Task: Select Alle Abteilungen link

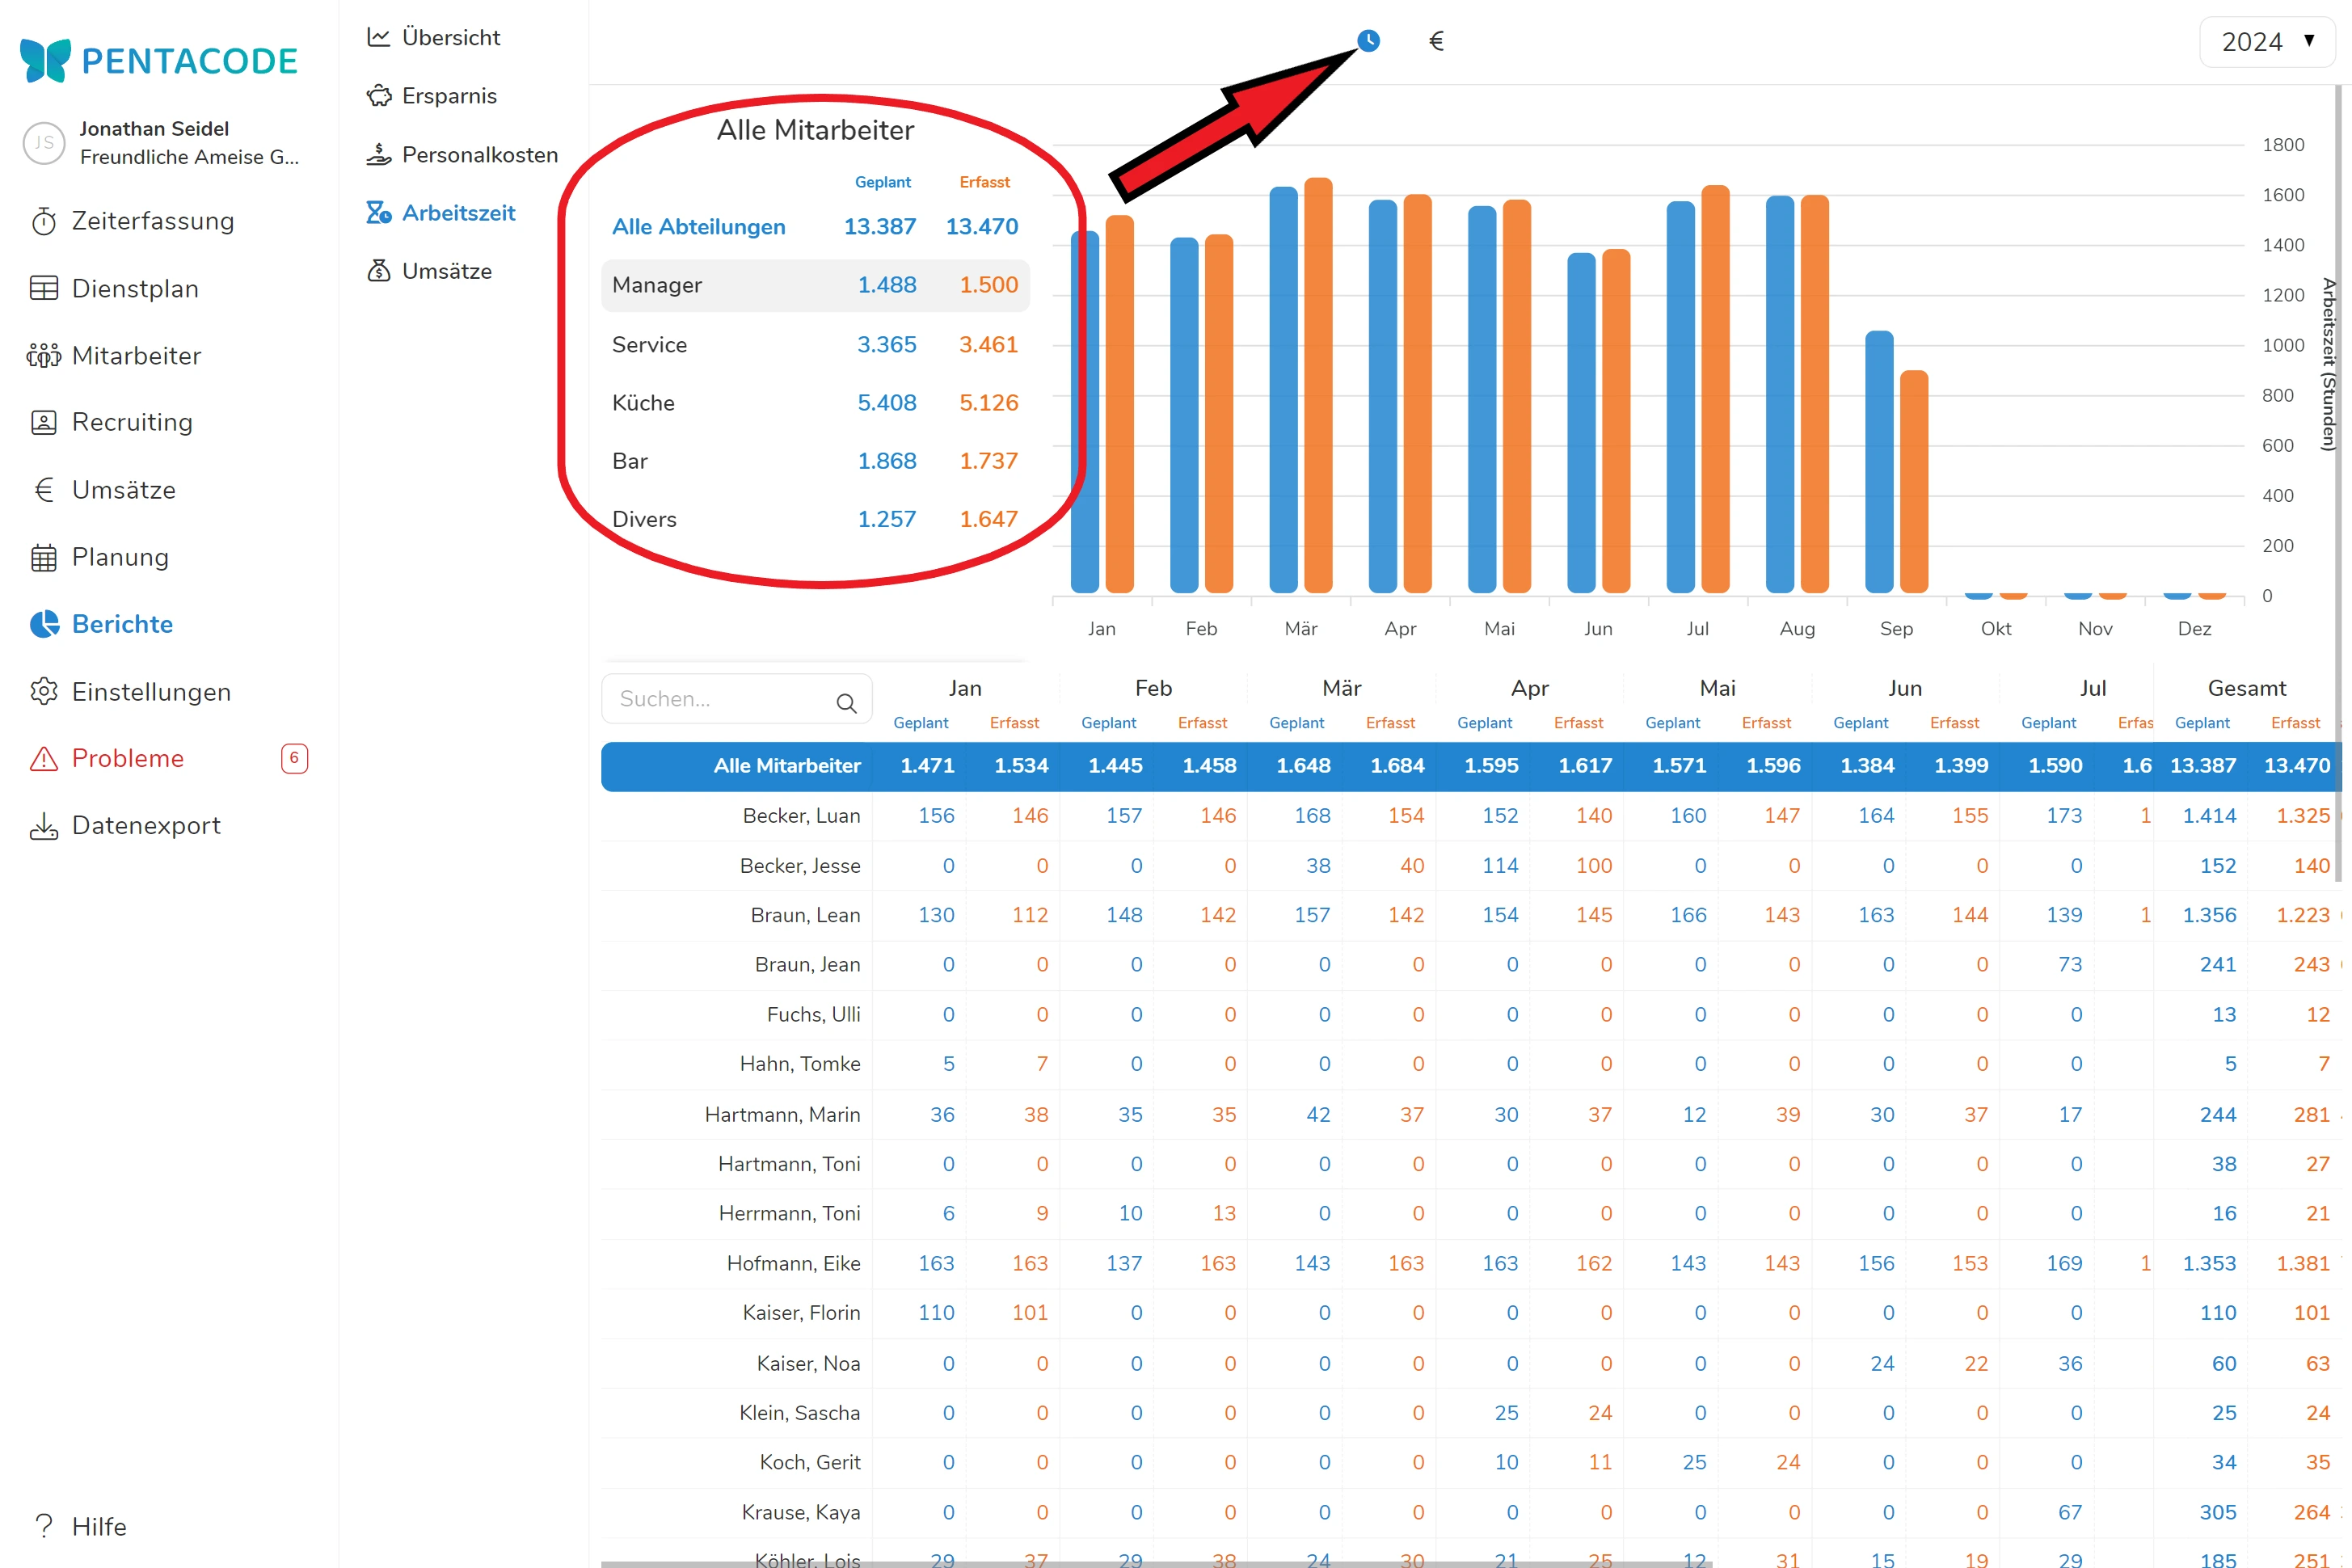Action: 698,226
